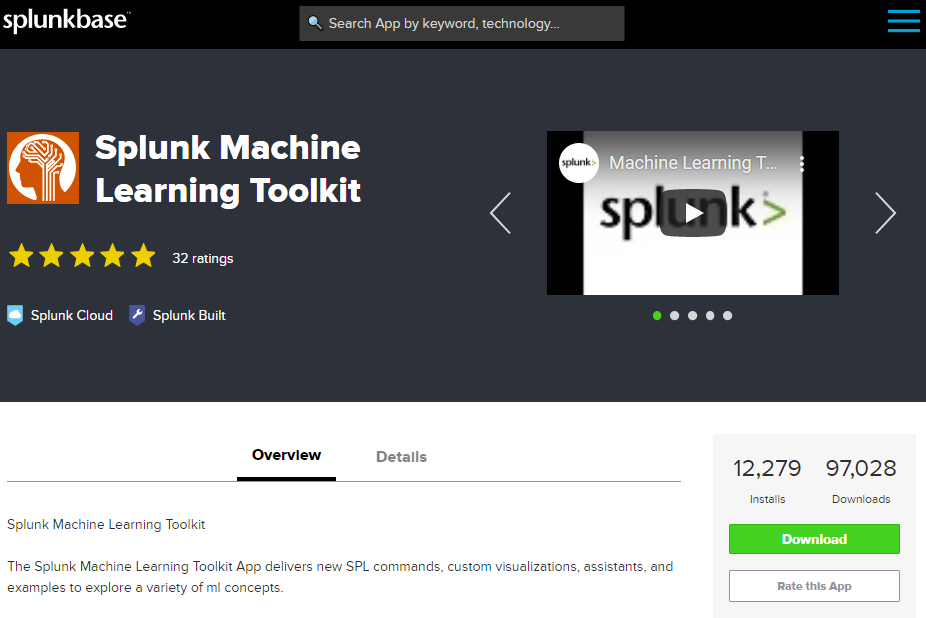Click the Splunk channel avatar in video

coord(579,162)
